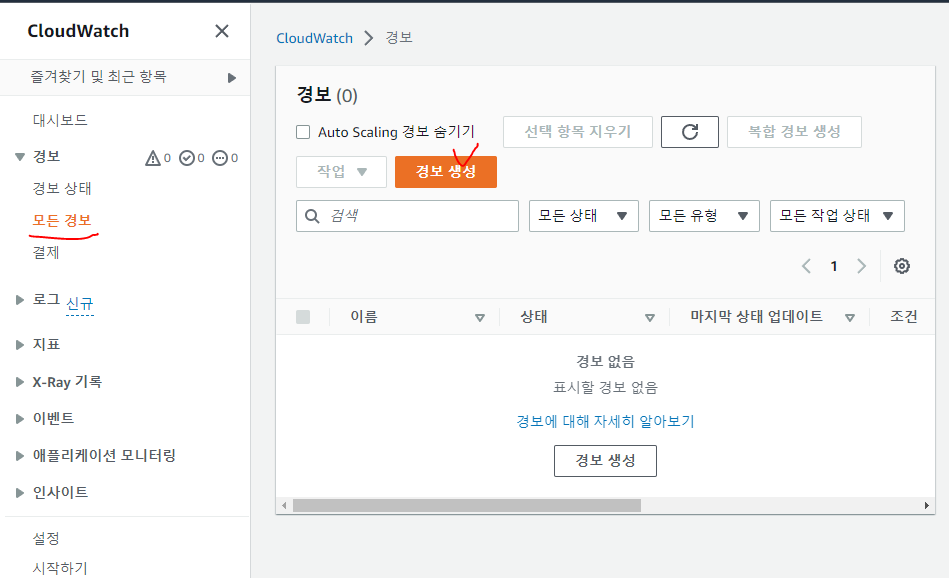This screenshot has height=578, width=949.
Task: Open the 모든 작업 상태 filter dropdown
Action: click(837, 216)
